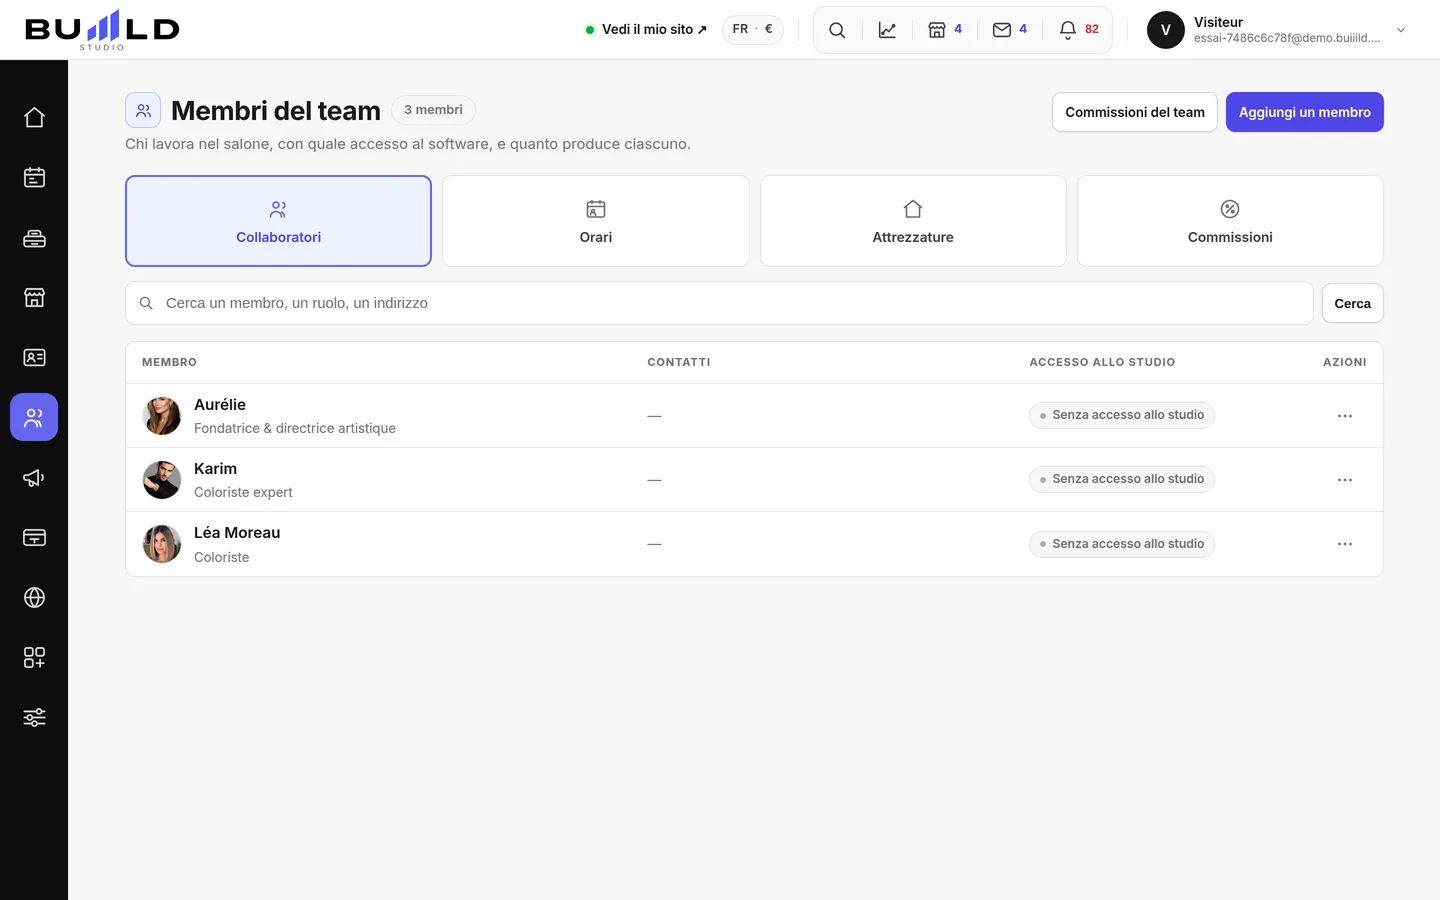Viewport: 1440px width, 900px height.
Task: Click Aurélie's profile photo
Action: [x=162, y=416]
